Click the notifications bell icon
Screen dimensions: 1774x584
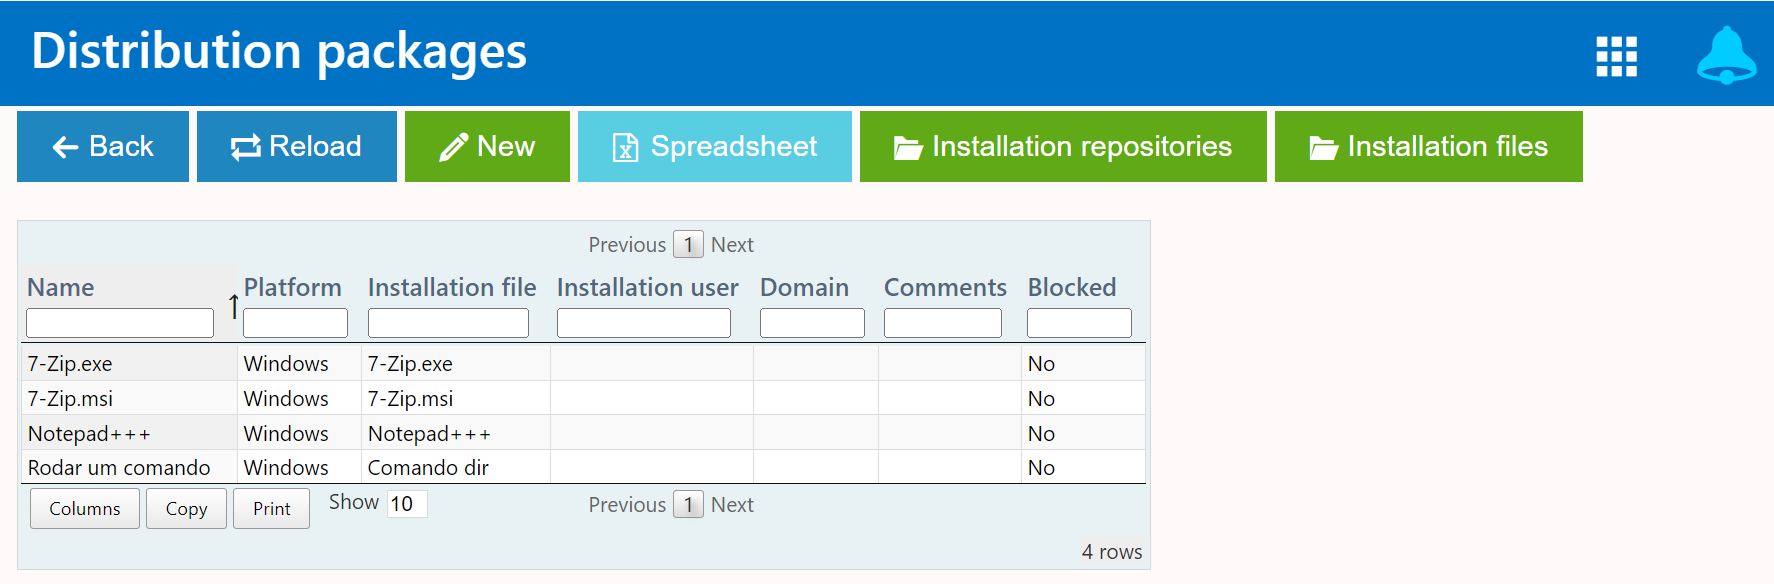[1726, 55]
